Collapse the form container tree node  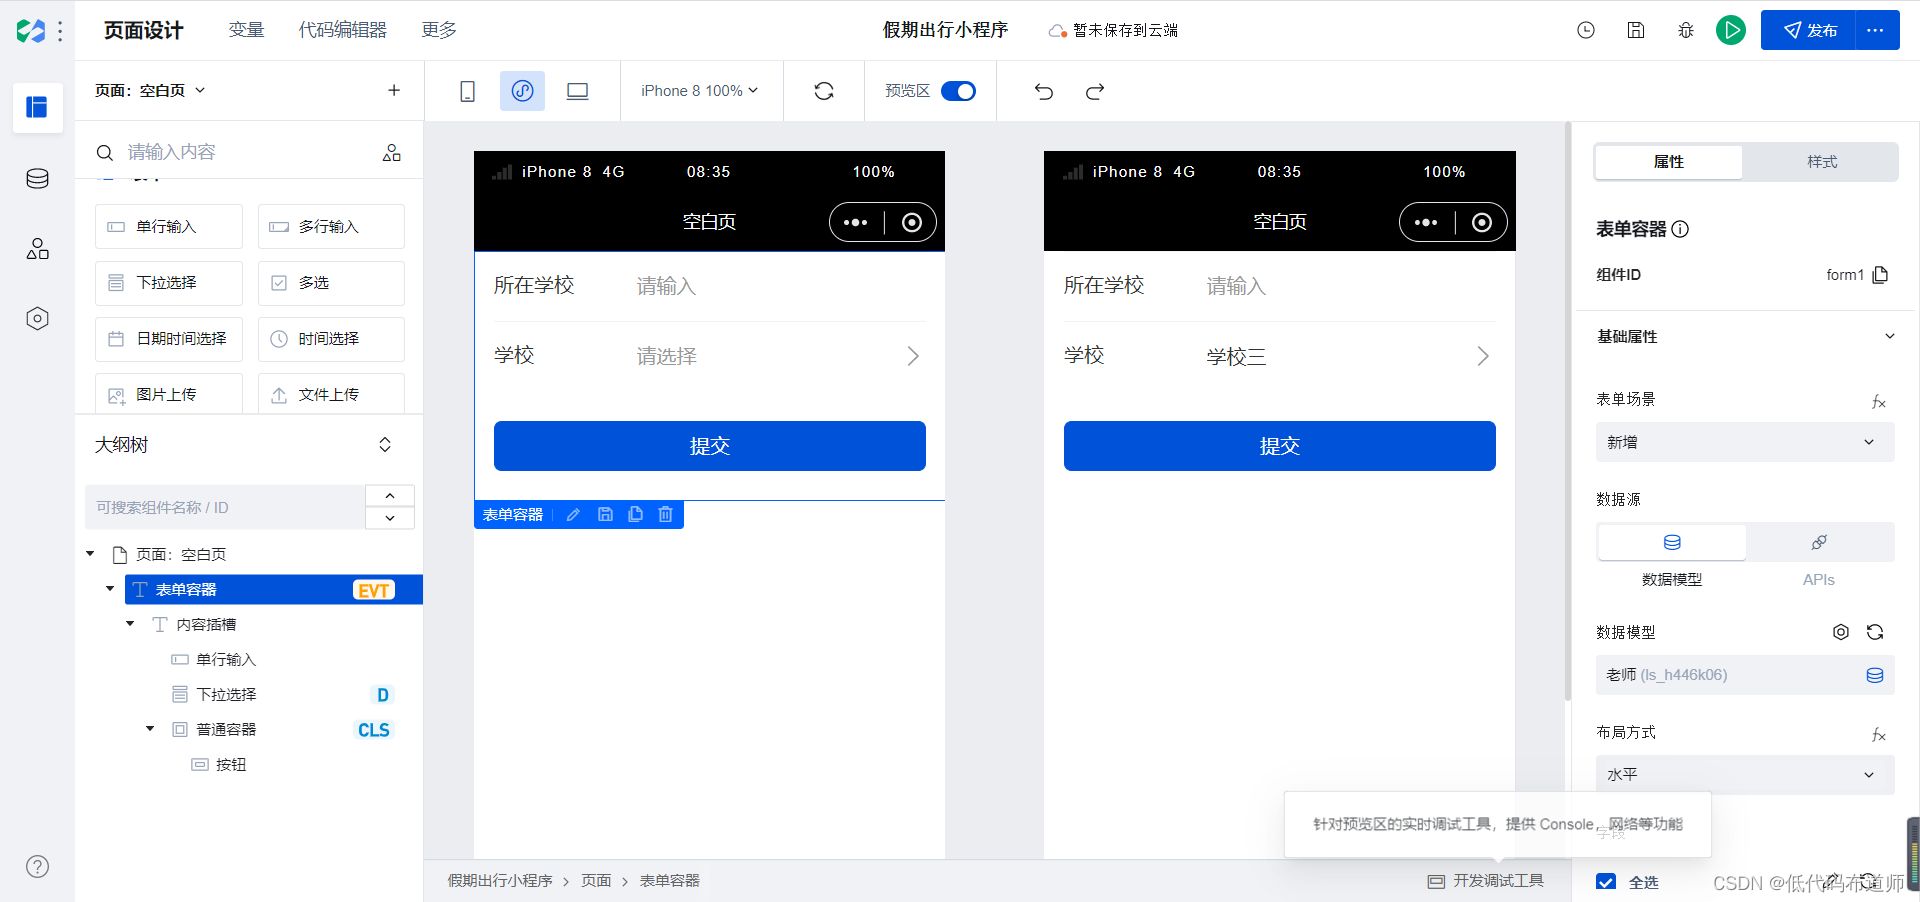click(110, 589)
